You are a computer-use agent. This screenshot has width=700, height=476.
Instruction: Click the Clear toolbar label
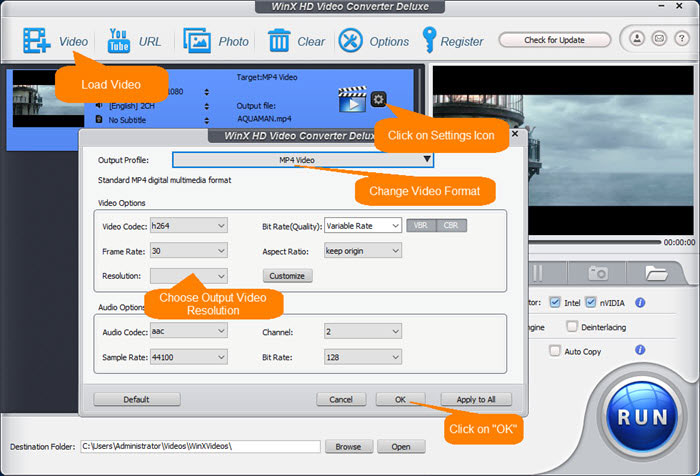311,42
